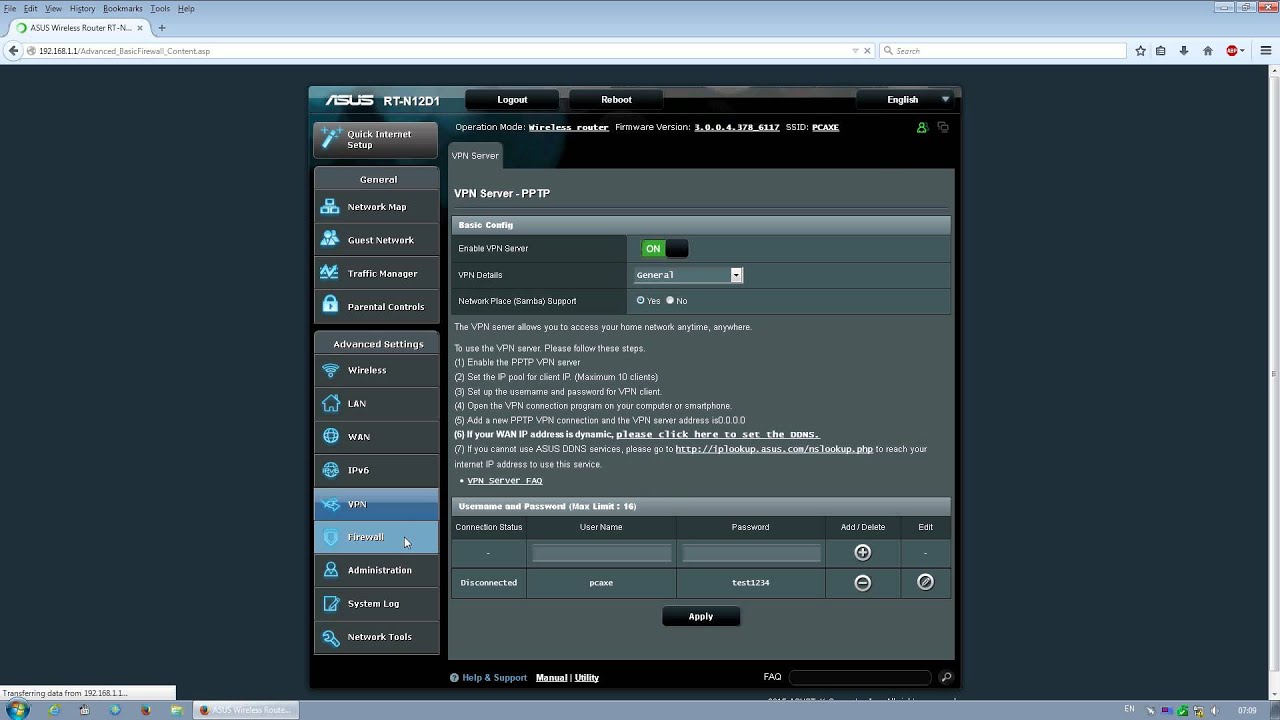Open the bookmarks list icon
The image size is (1280, 720).
pyautogui.click(x=1161, y=51)
